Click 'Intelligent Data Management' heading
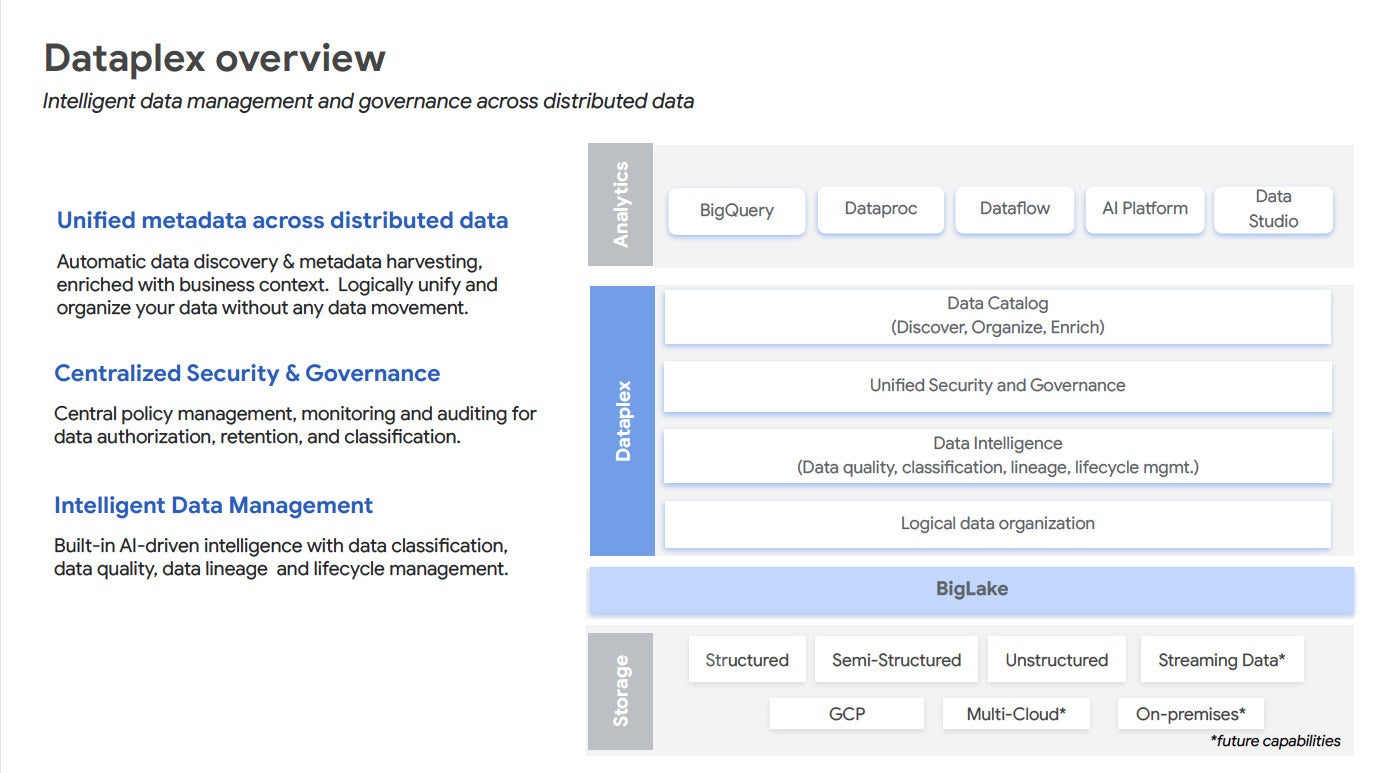The image size is (1381, 773). (213, 506)
